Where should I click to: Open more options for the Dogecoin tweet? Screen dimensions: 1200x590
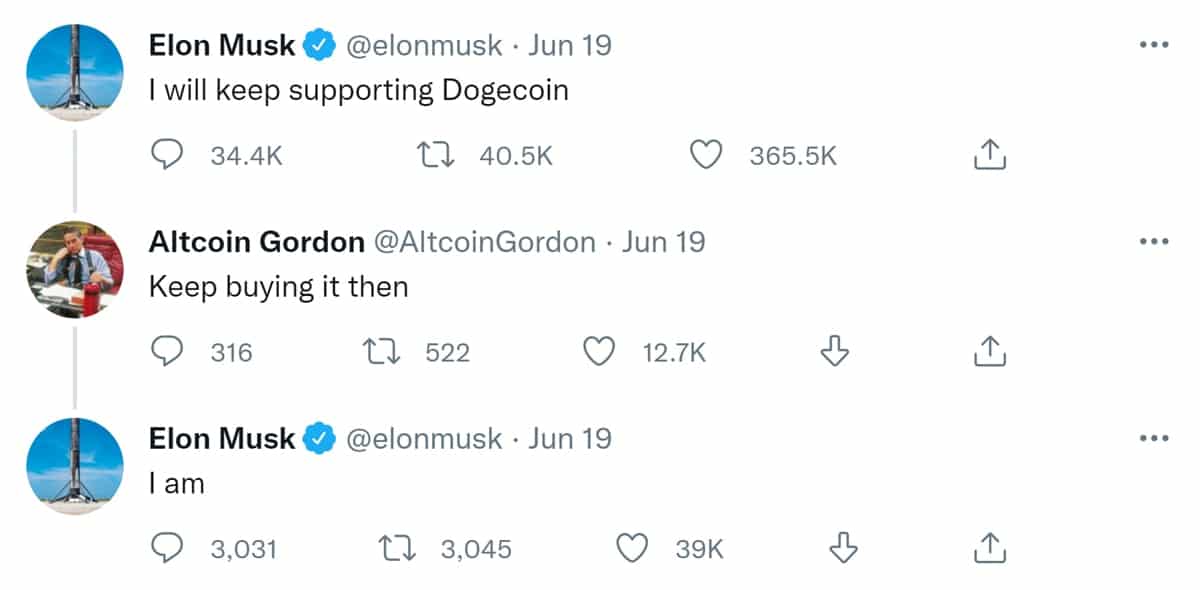coord(1153,46)
